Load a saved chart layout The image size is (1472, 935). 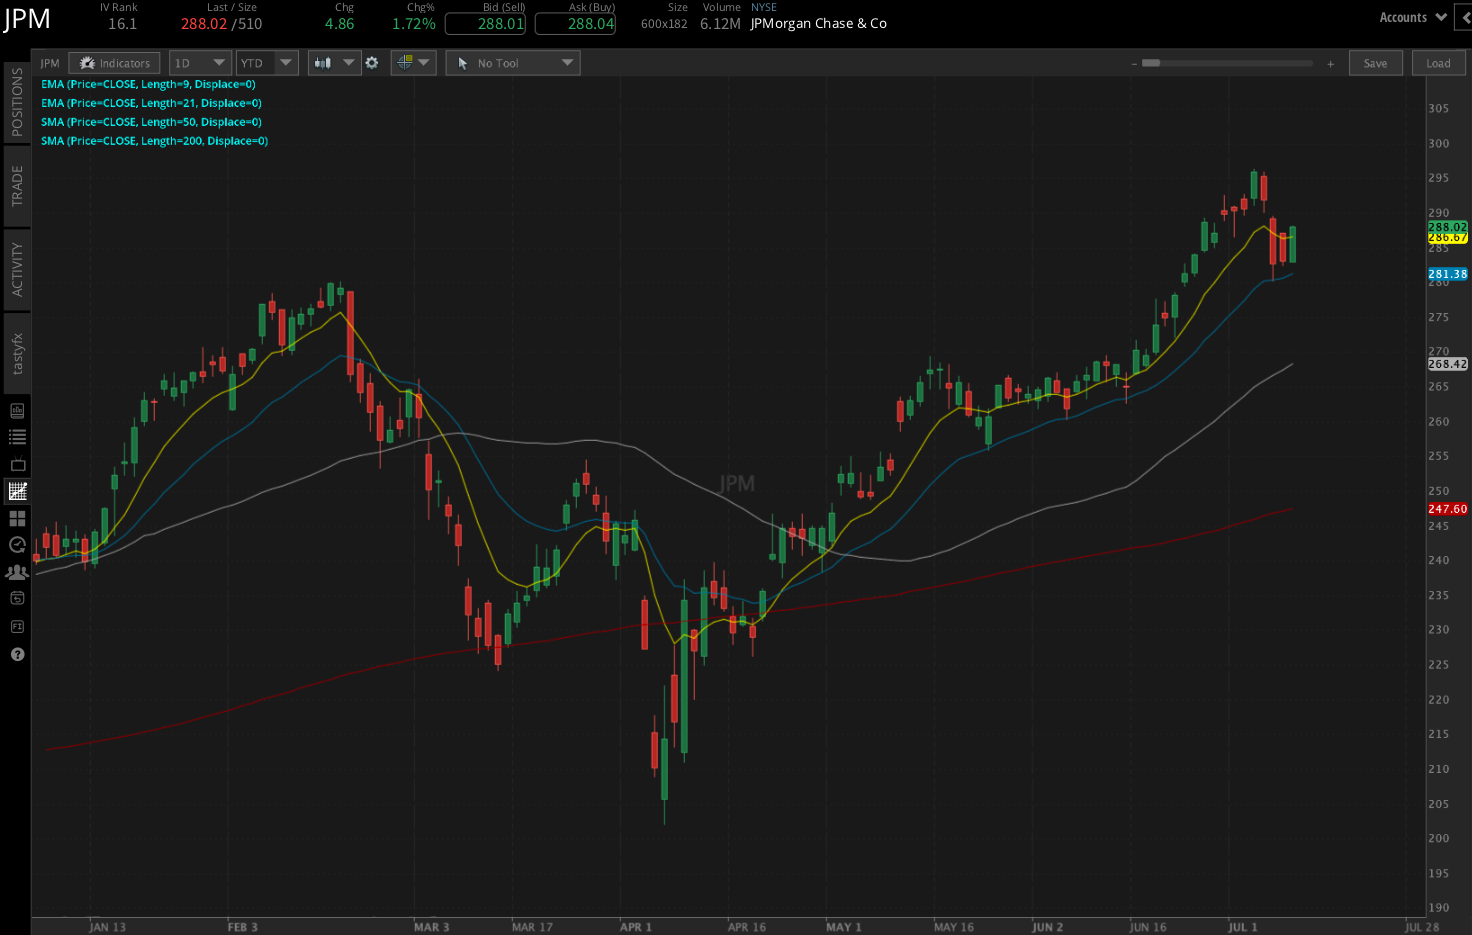coord(1438,63)
